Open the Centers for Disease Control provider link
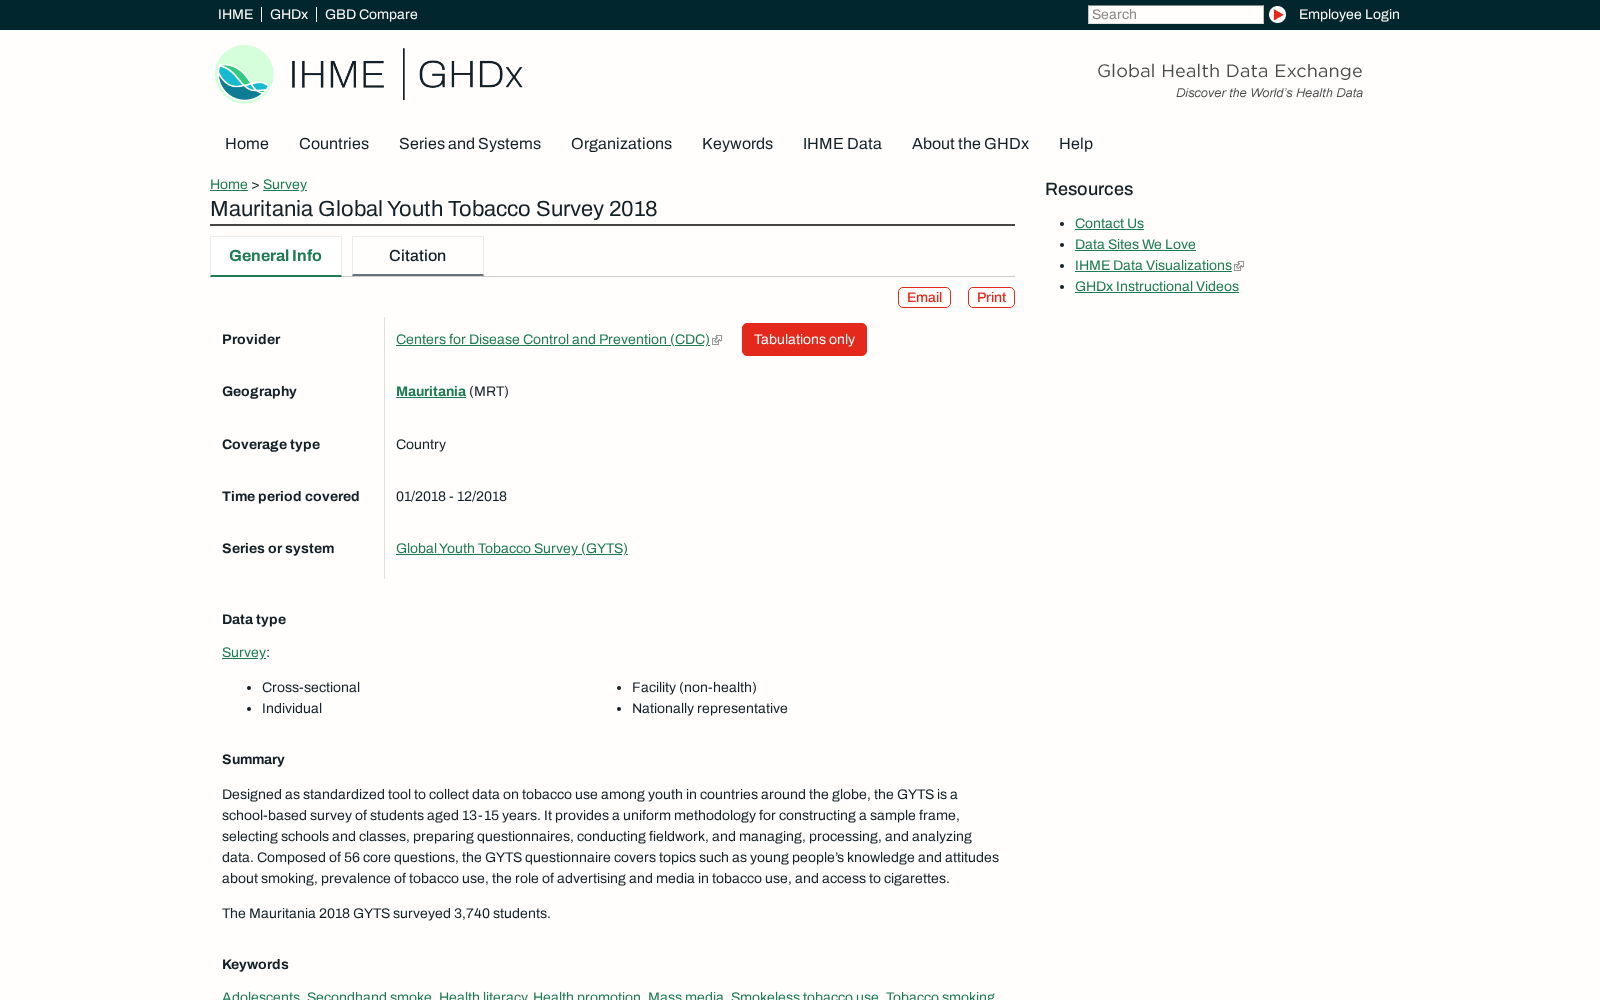Viewport: 1600px width, 1000px height. [x=553, y=340]
